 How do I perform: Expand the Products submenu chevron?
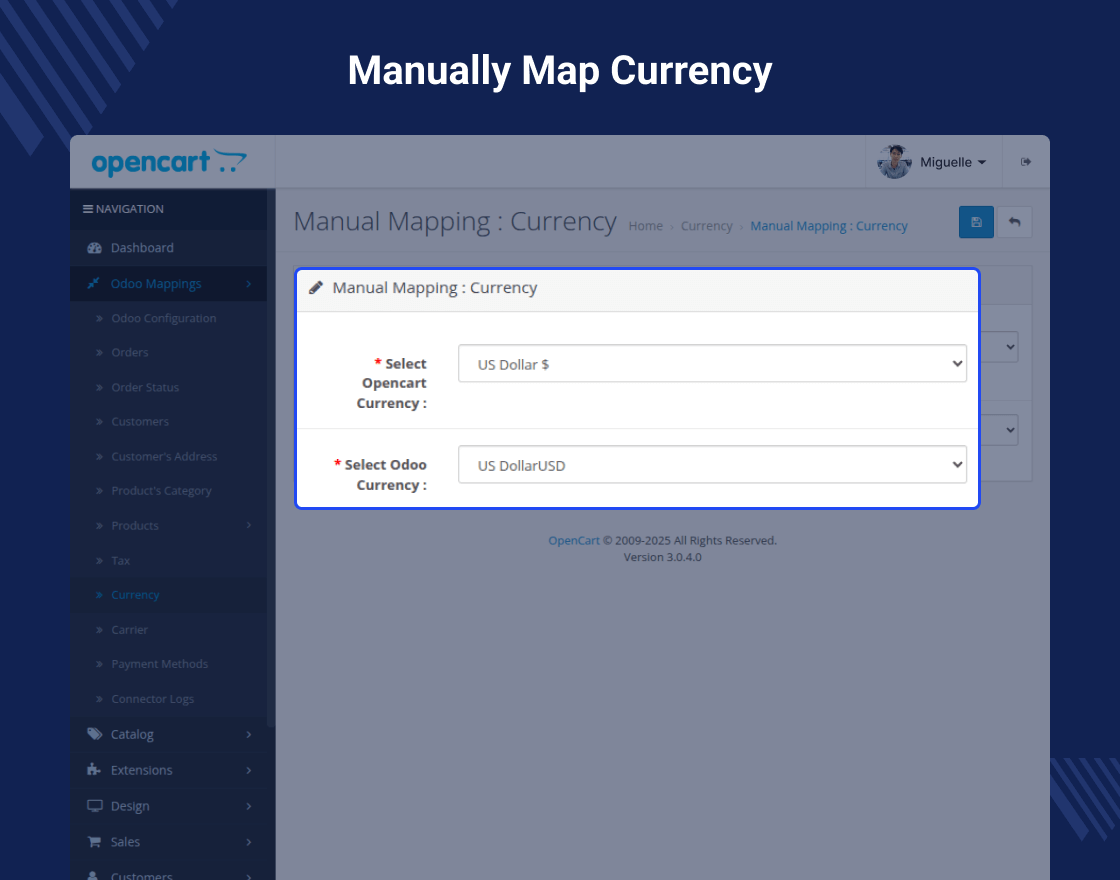249,526
